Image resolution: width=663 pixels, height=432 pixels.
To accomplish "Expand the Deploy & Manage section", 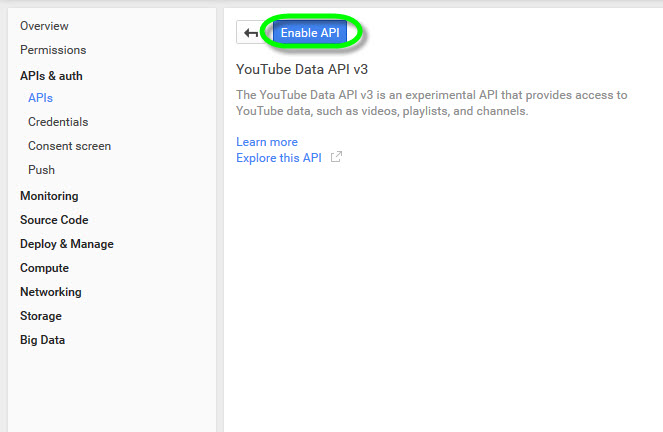I will [67, 244].
